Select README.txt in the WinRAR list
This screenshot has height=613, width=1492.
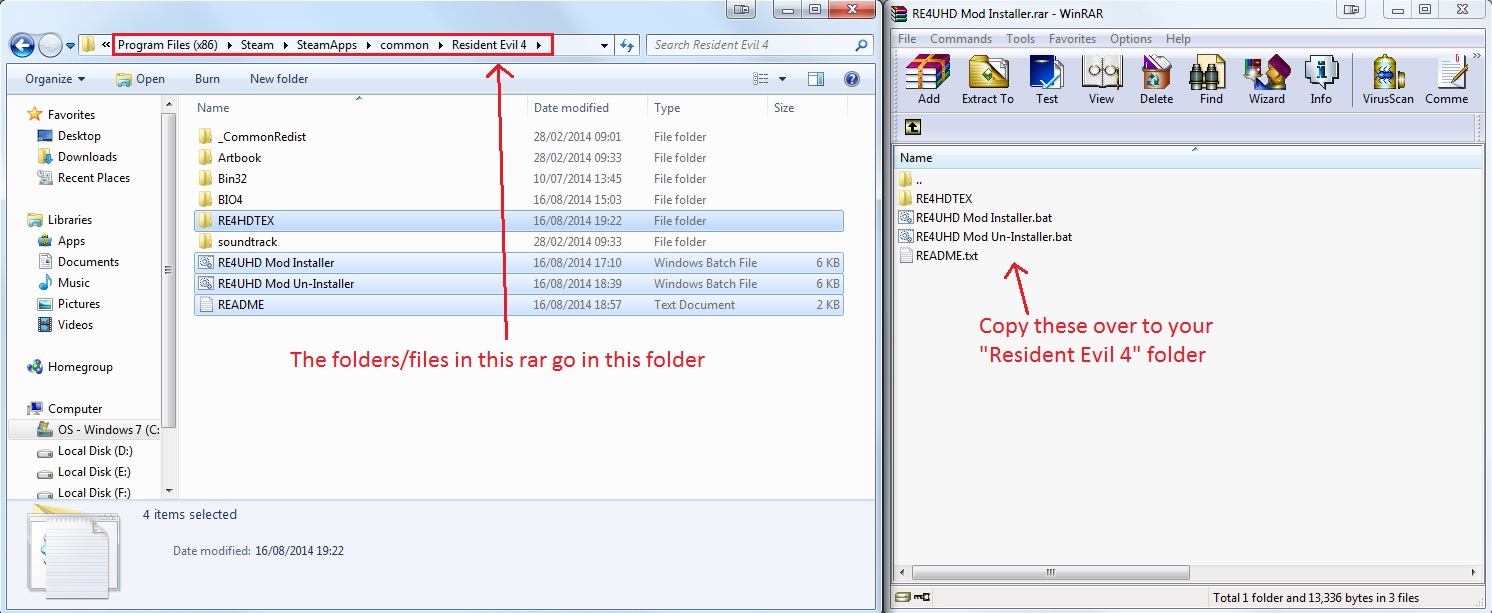pos(937,256)
